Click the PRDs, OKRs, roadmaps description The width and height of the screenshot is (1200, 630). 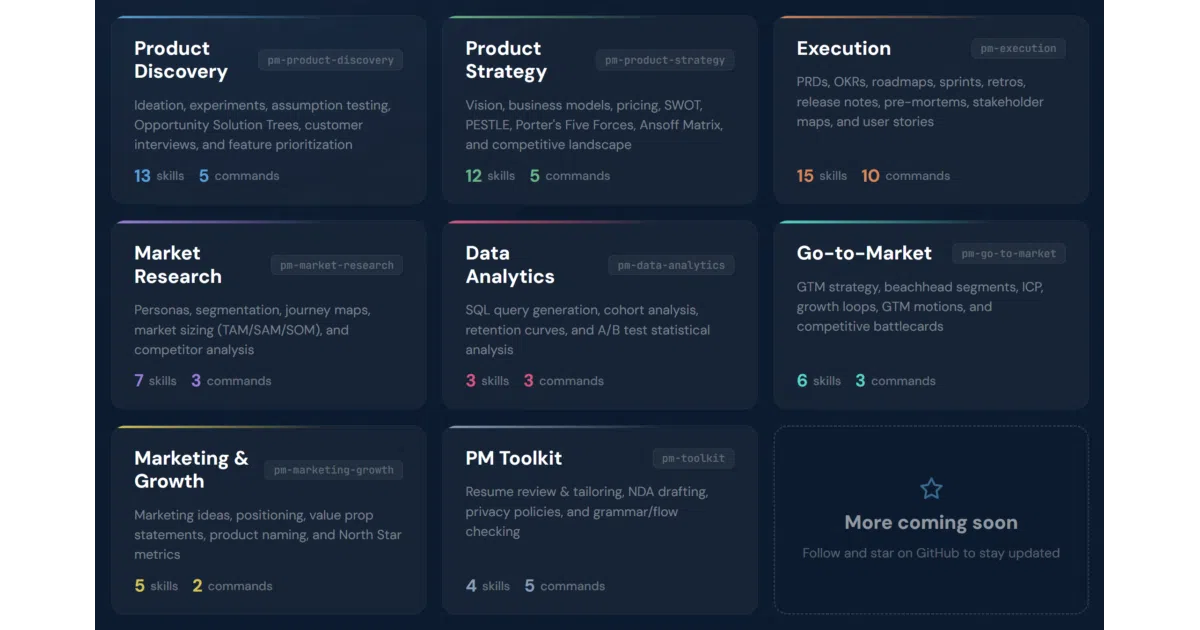click(920, 102)
